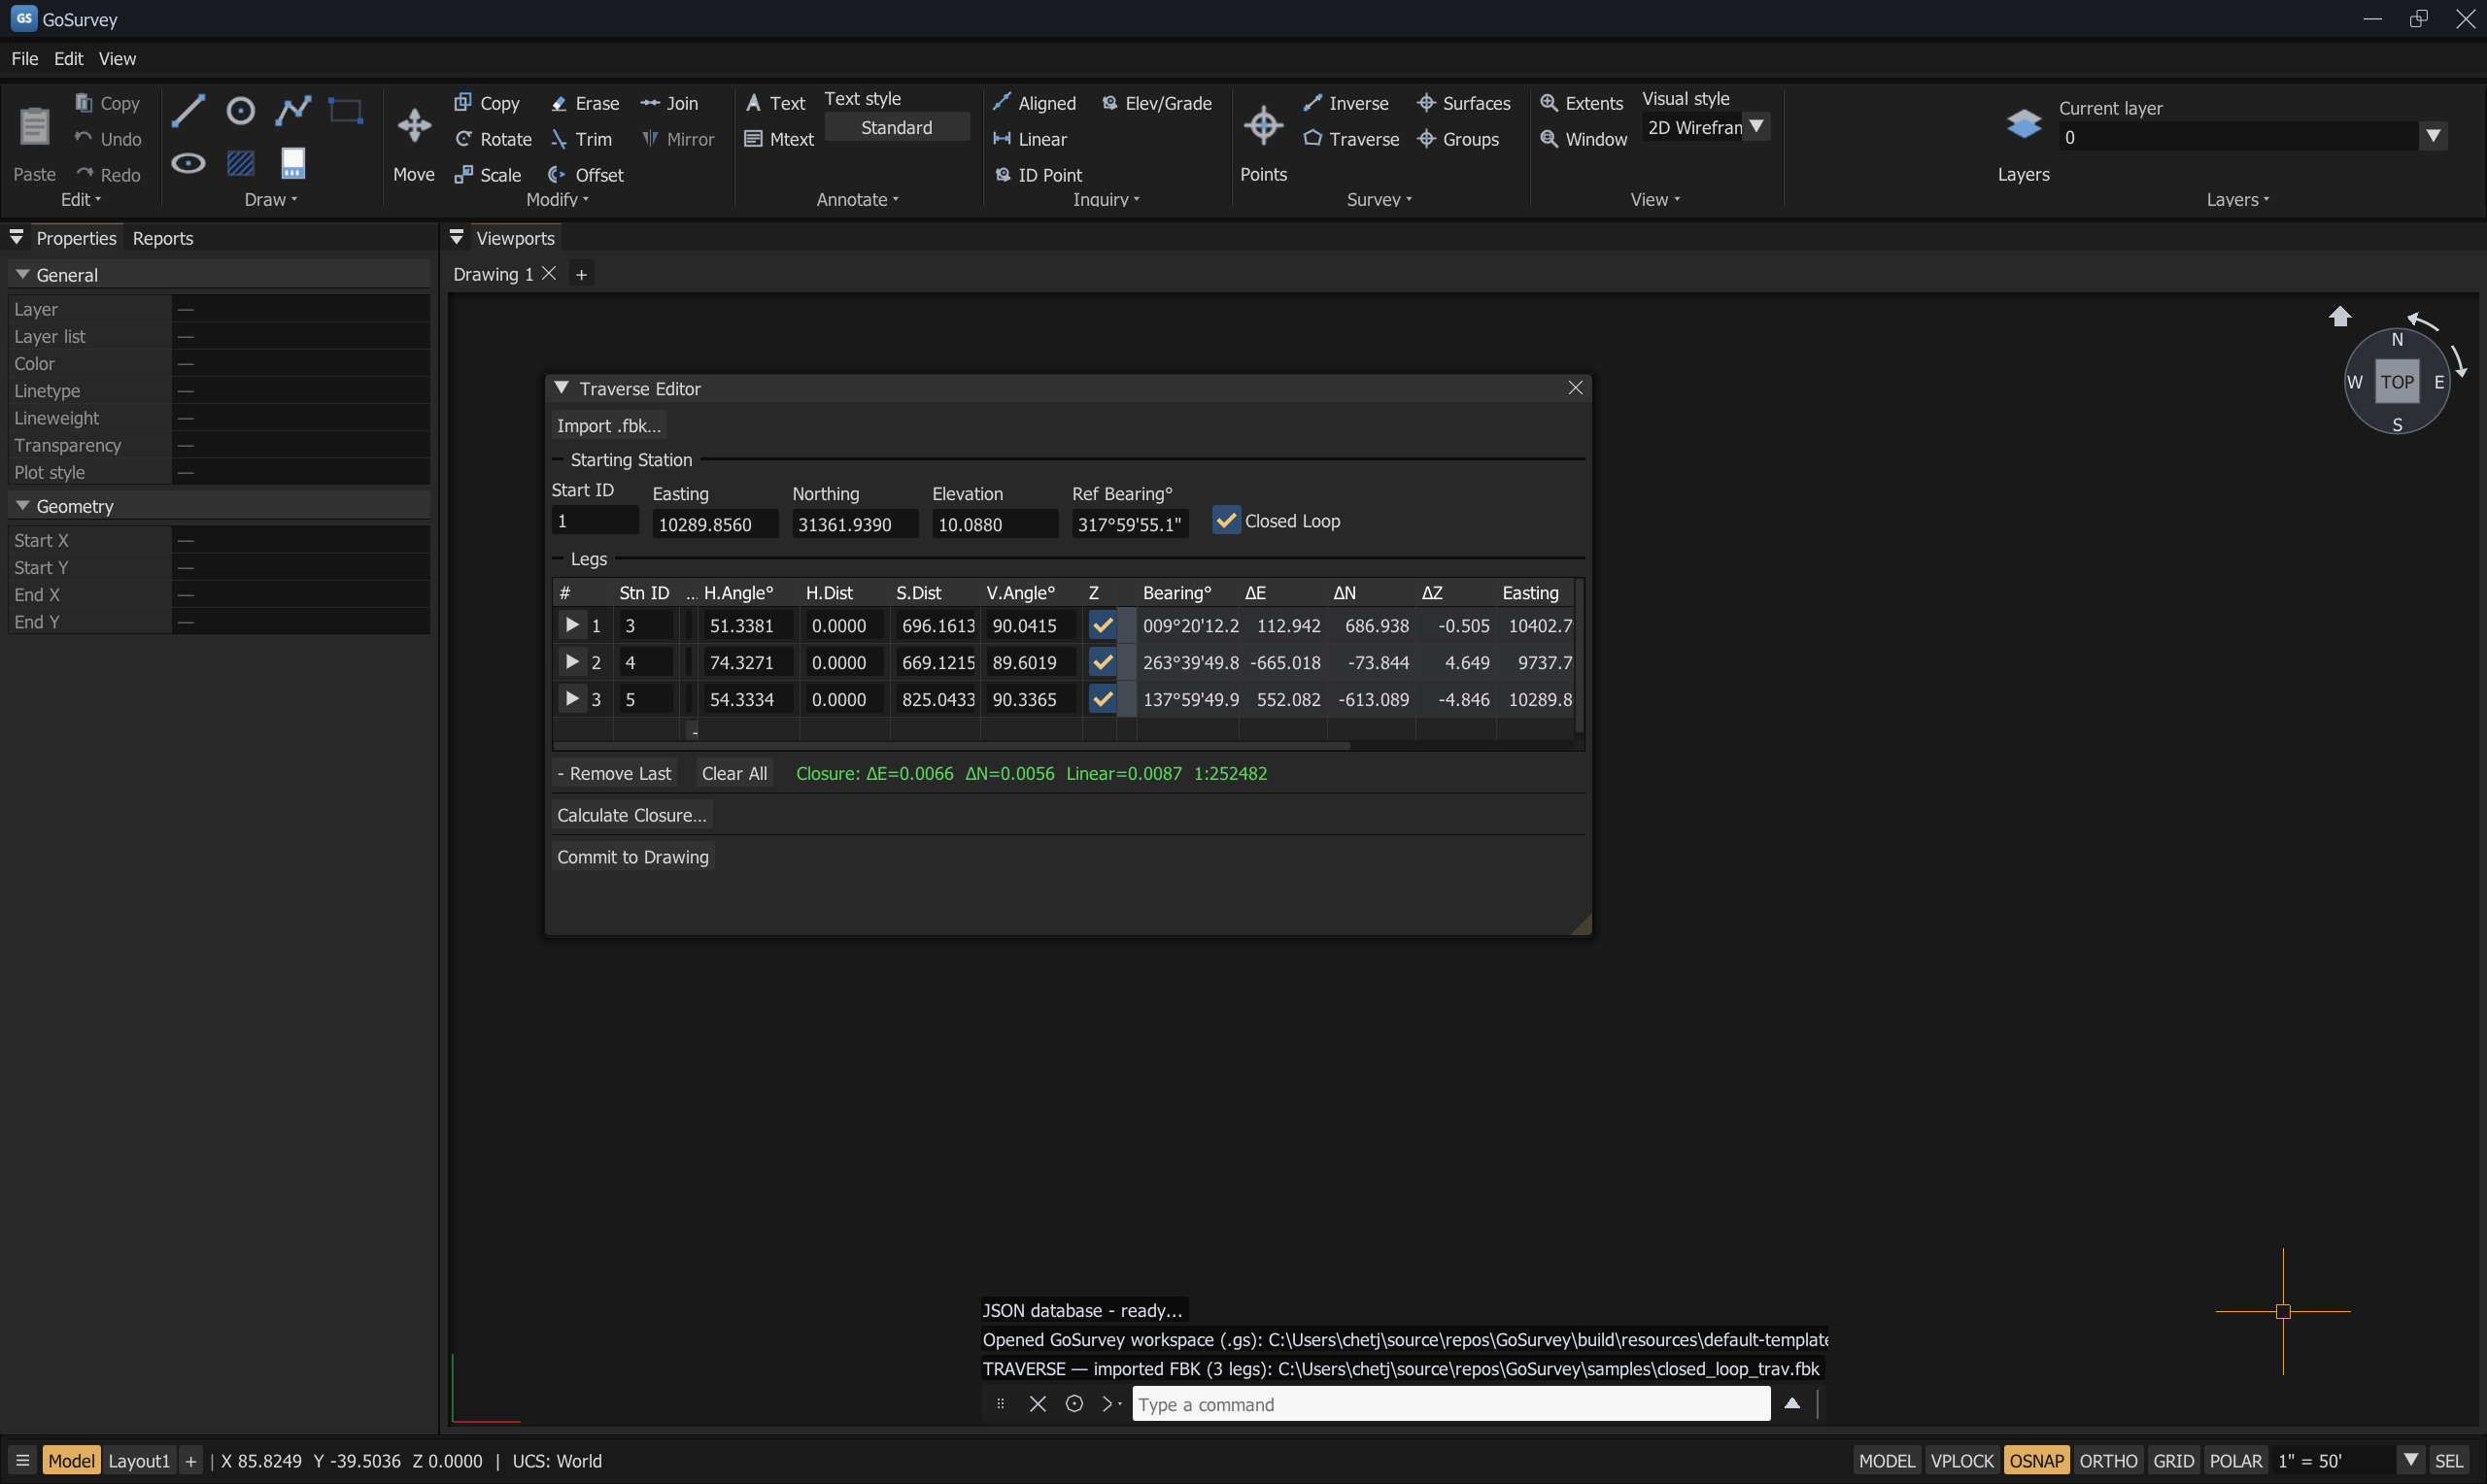2487x1484 pixels.
Task: Open the Traverse survey tool
Action: click(x=1351, y=139)
